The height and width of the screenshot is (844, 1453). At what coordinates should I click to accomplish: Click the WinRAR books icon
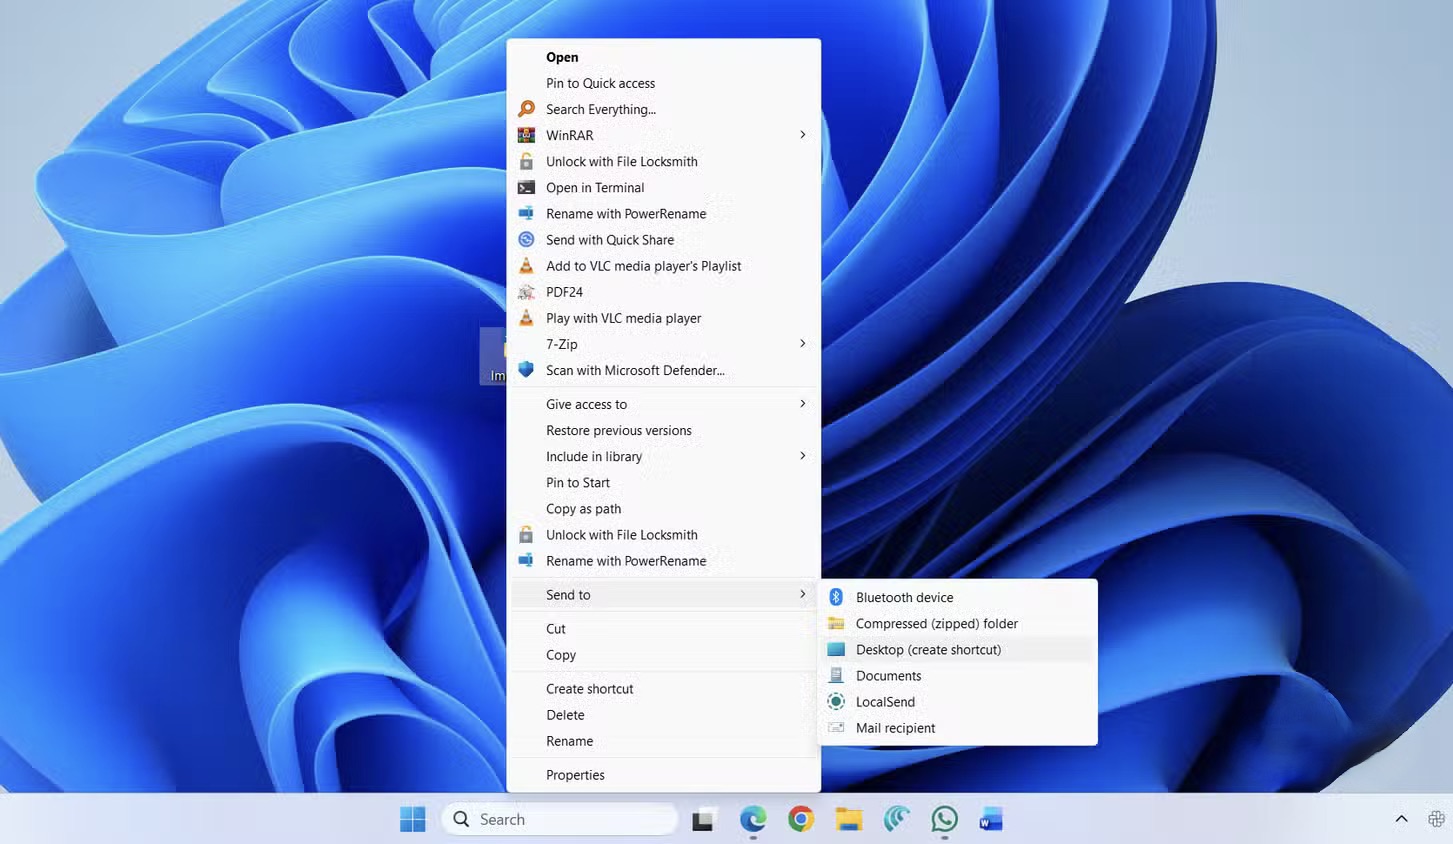click(x=527, y=134)
